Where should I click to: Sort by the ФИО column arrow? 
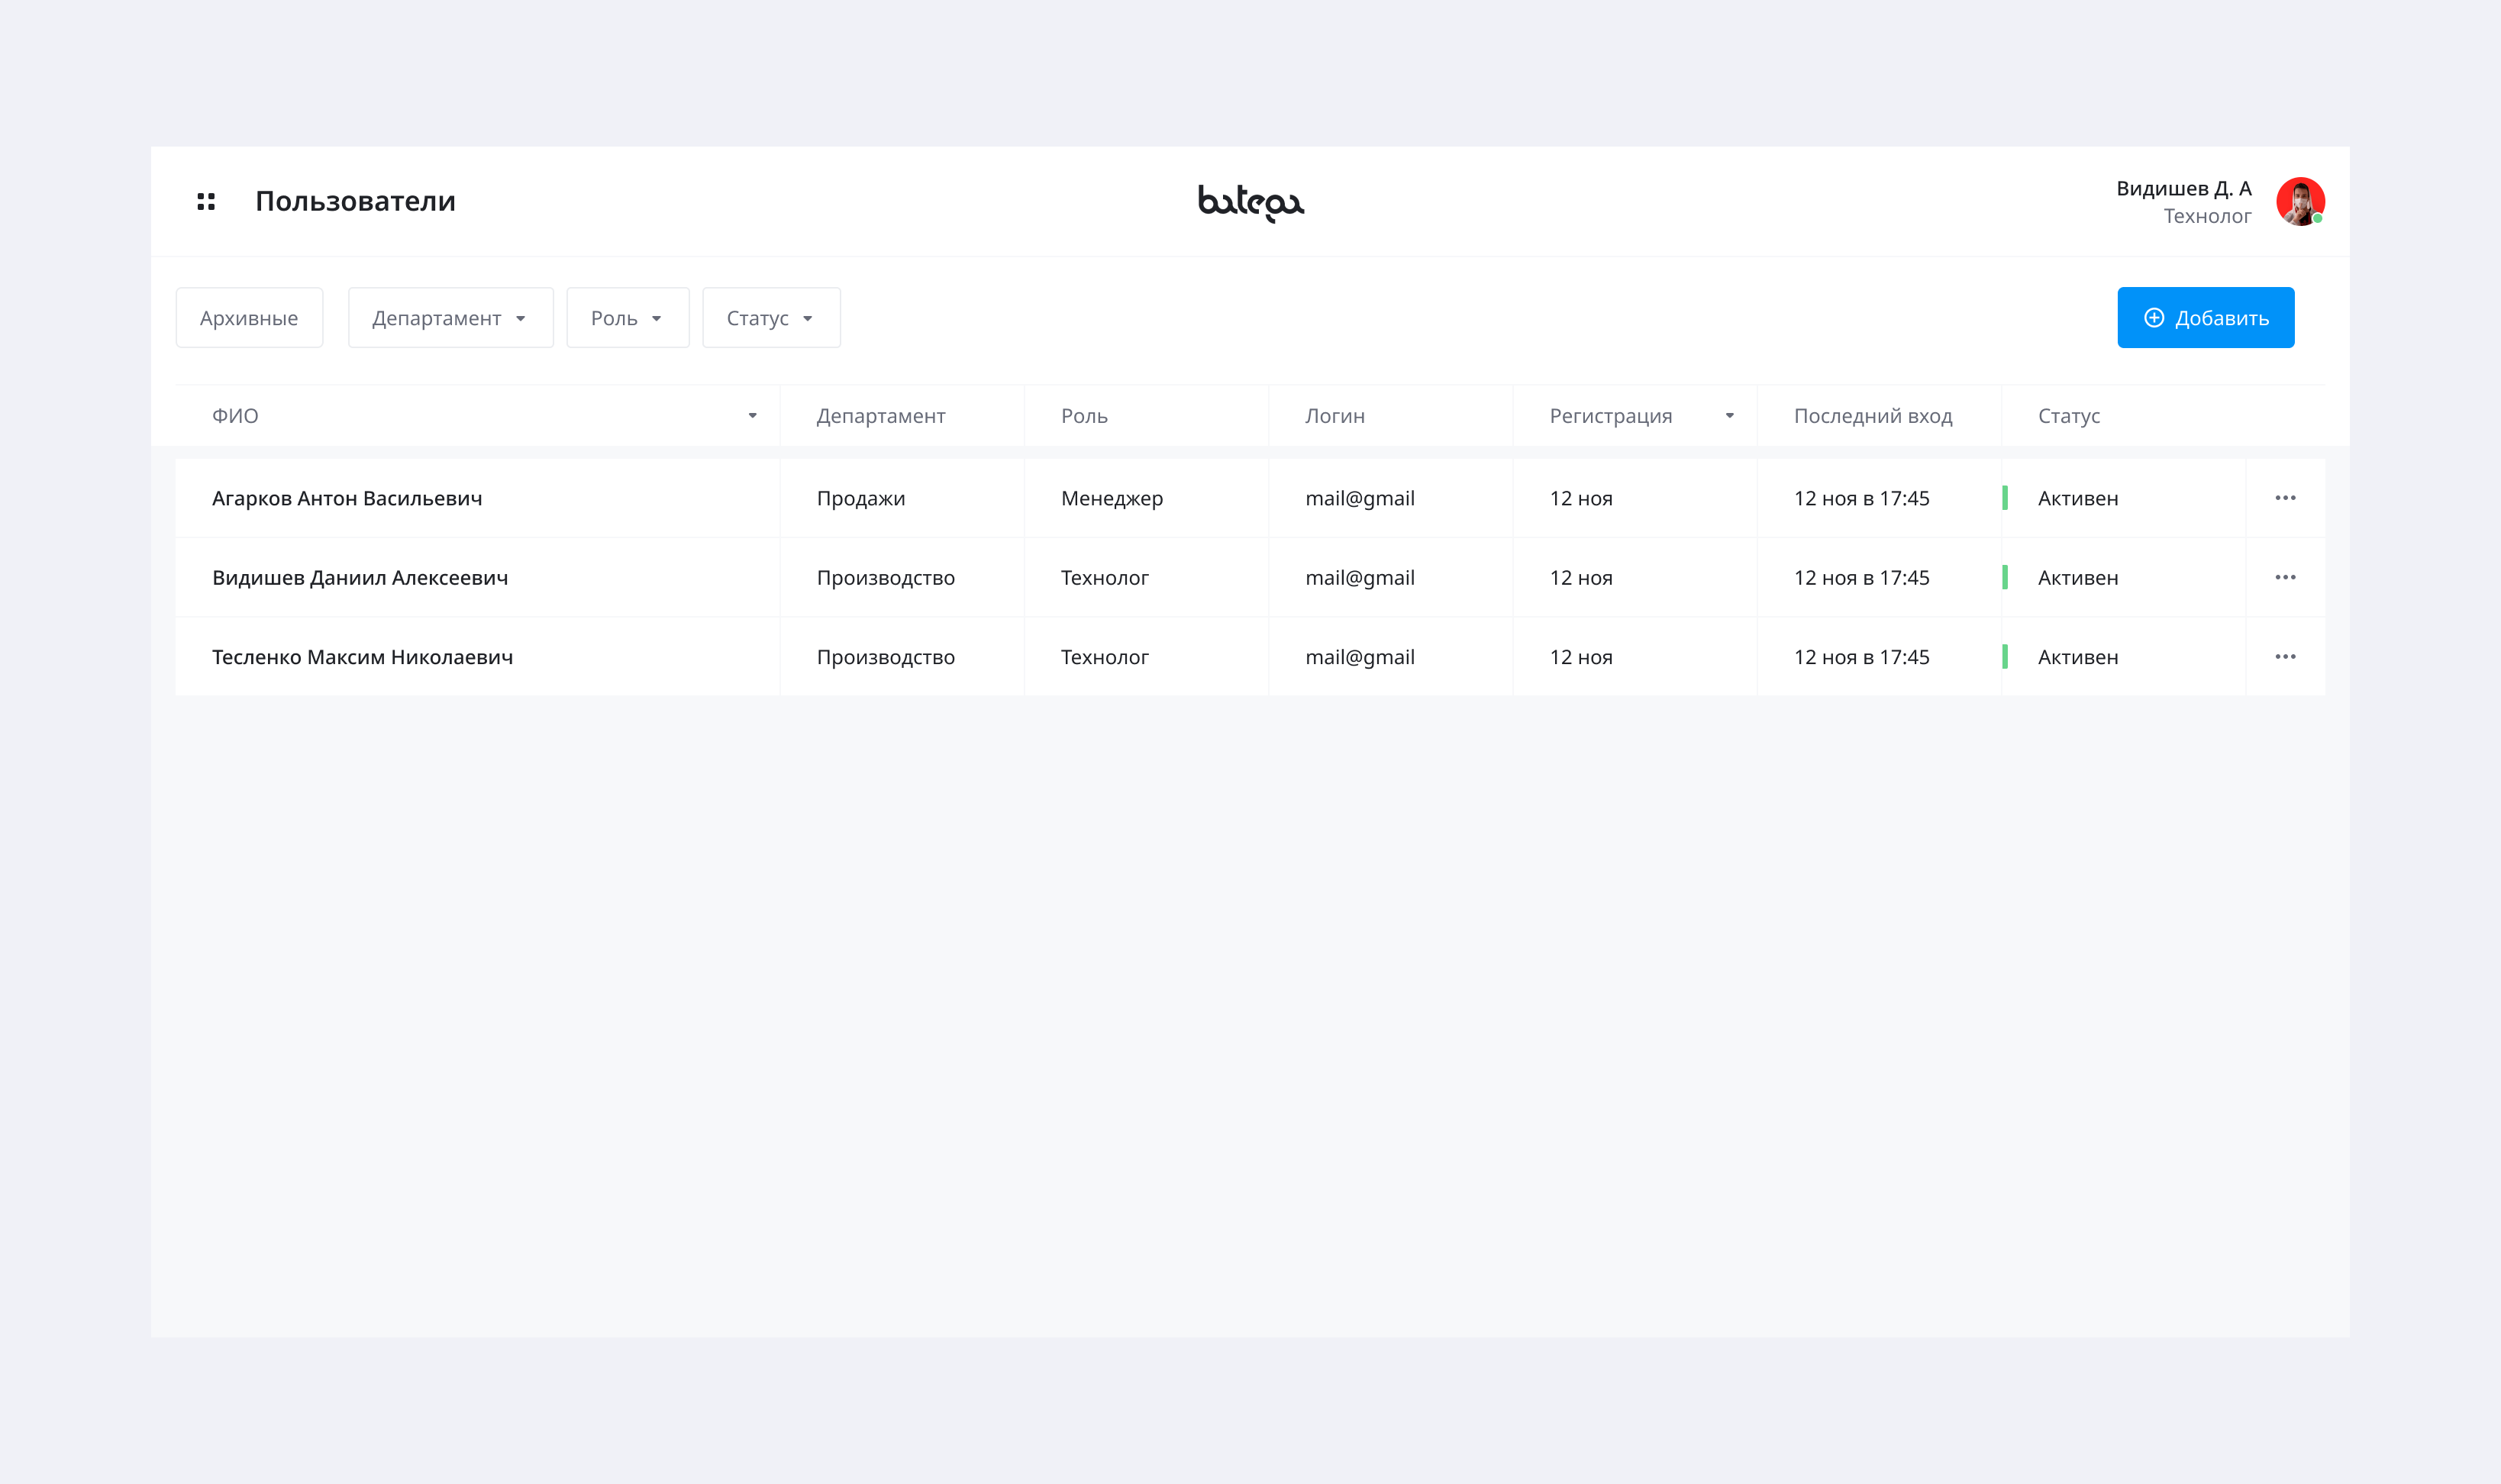[x=752, y=416]
